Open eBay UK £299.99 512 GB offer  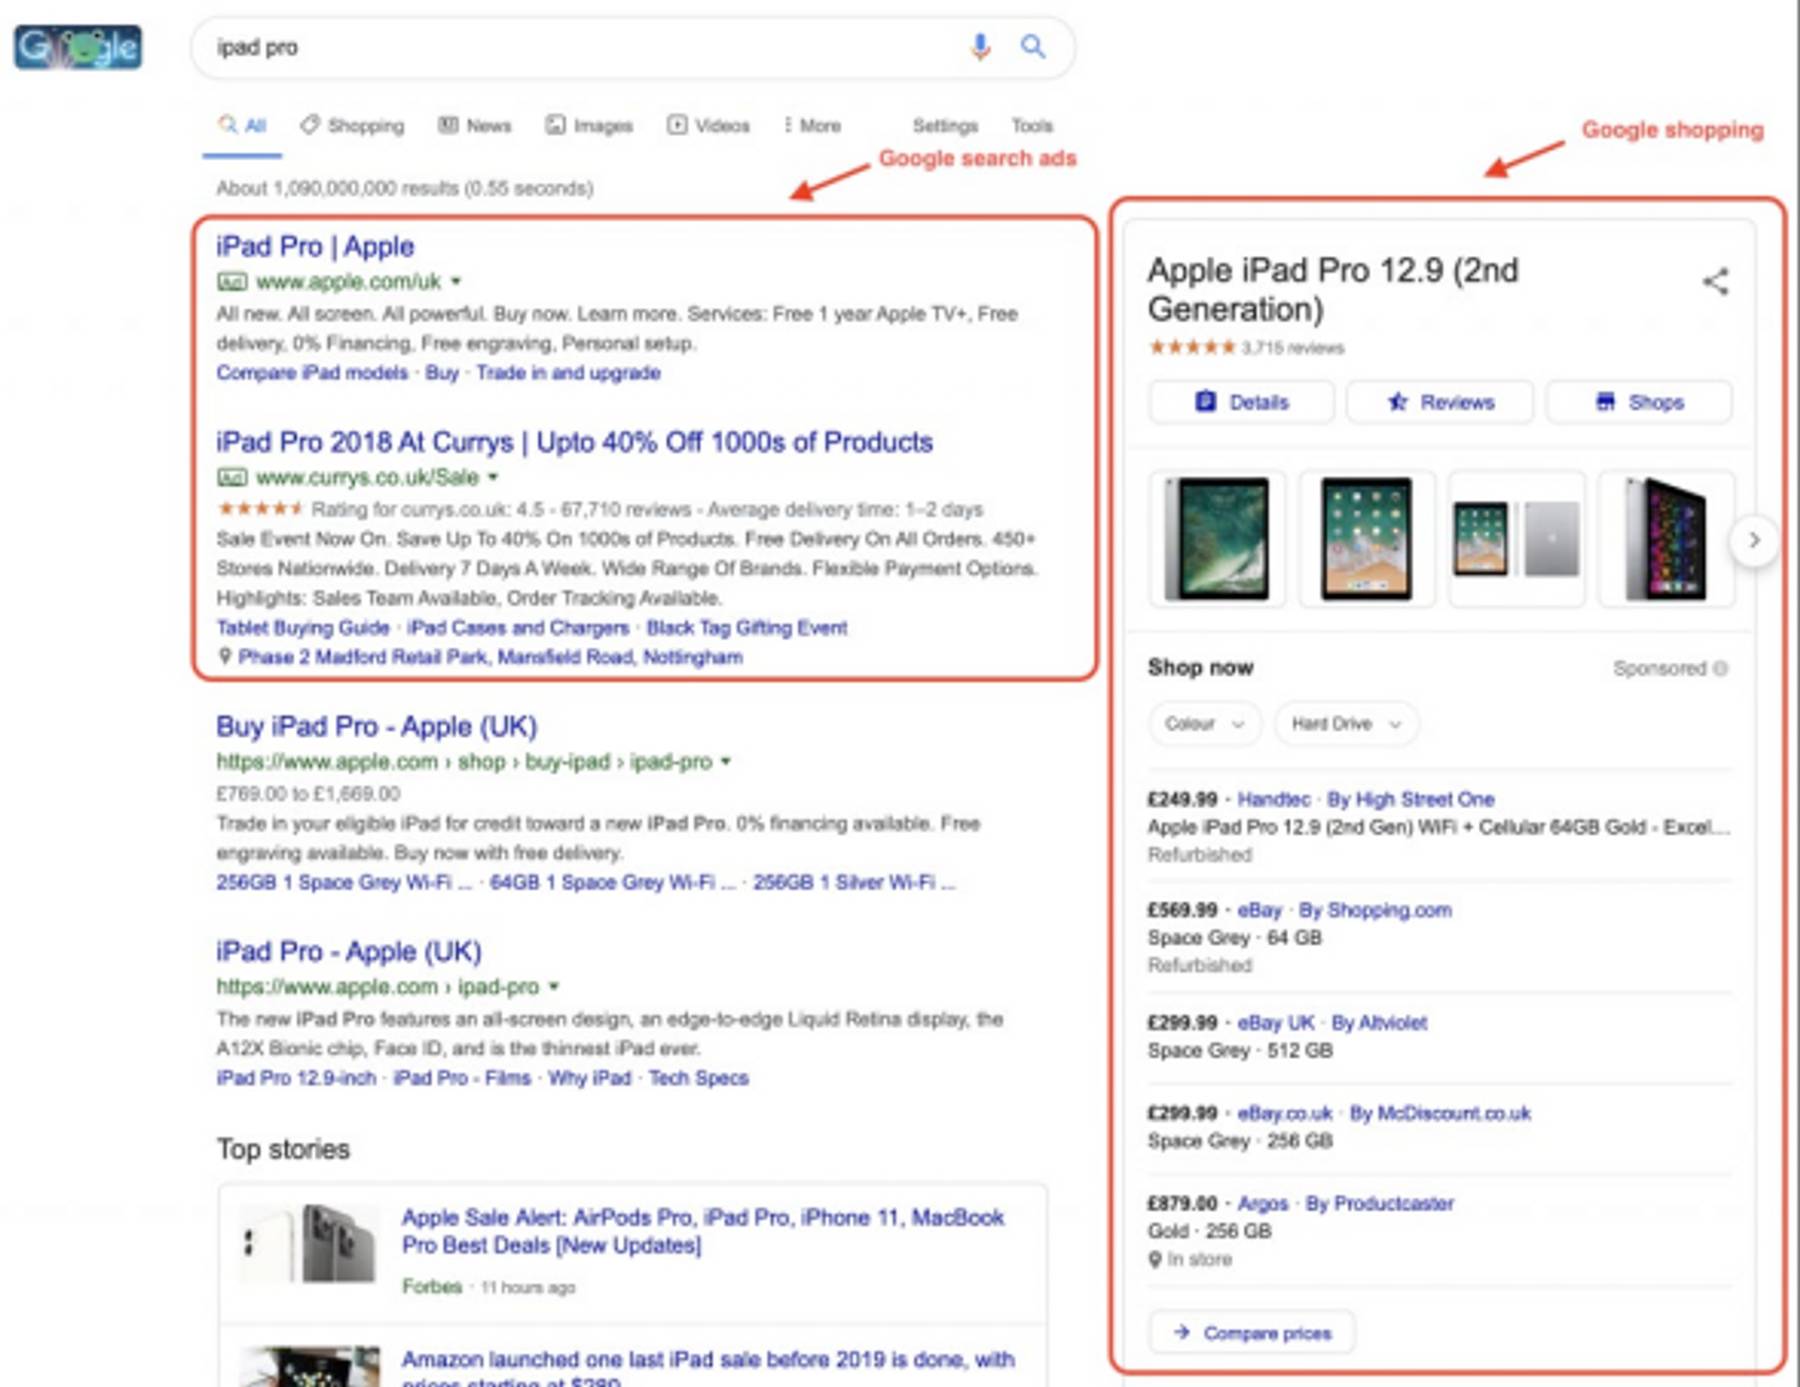1440,1036
